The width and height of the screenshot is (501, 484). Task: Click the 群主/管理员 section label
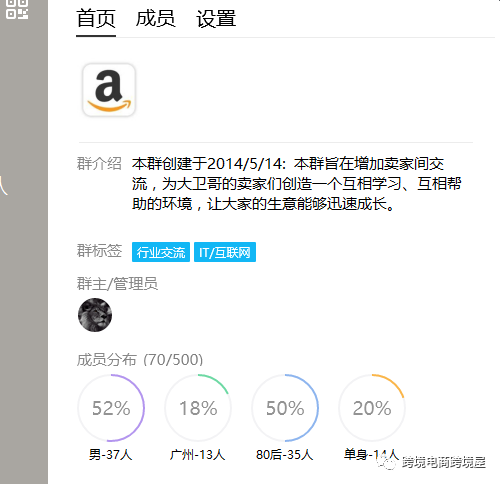click(x=117, y=284)
